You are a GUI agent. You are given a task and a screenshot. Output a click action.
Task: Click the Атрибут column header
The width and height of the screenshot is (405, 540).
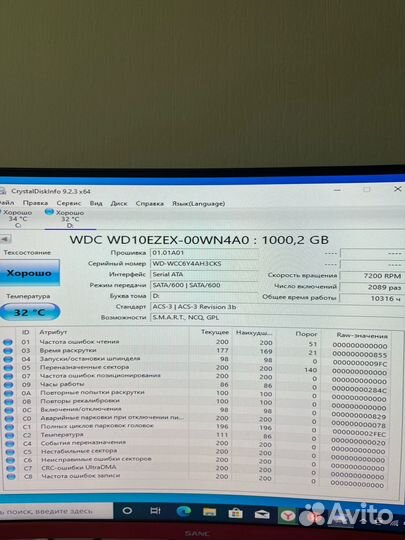point(53,332)
